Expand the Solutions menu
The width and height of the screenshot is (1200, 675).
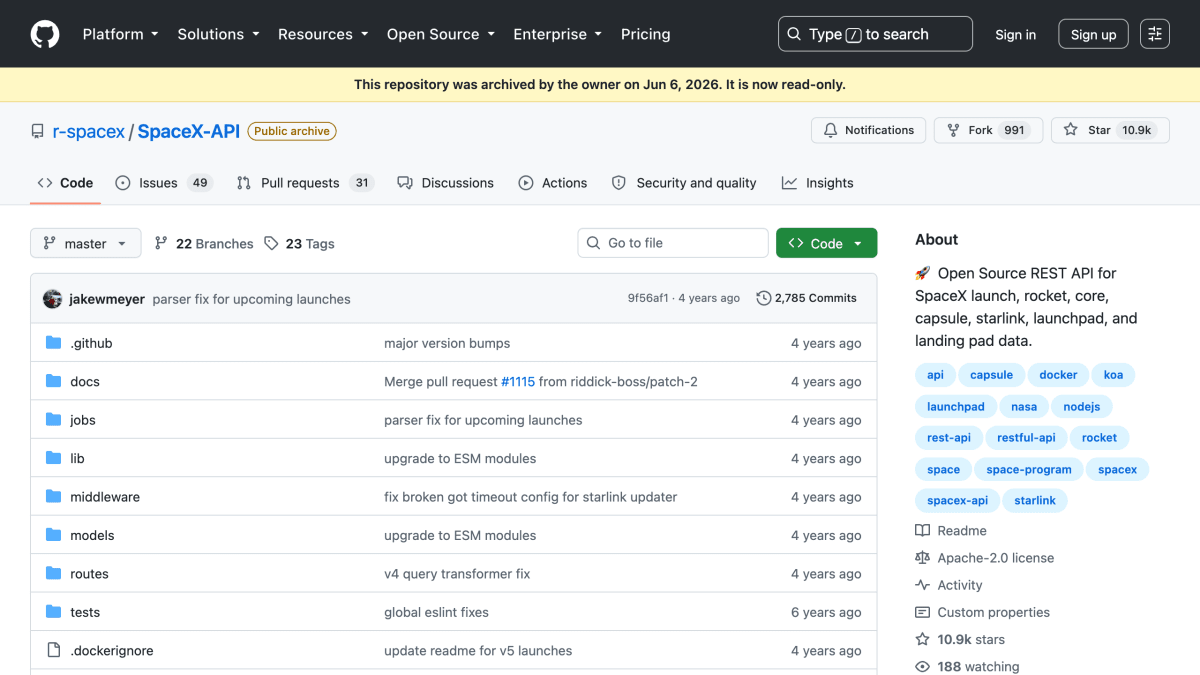point(218,34)
